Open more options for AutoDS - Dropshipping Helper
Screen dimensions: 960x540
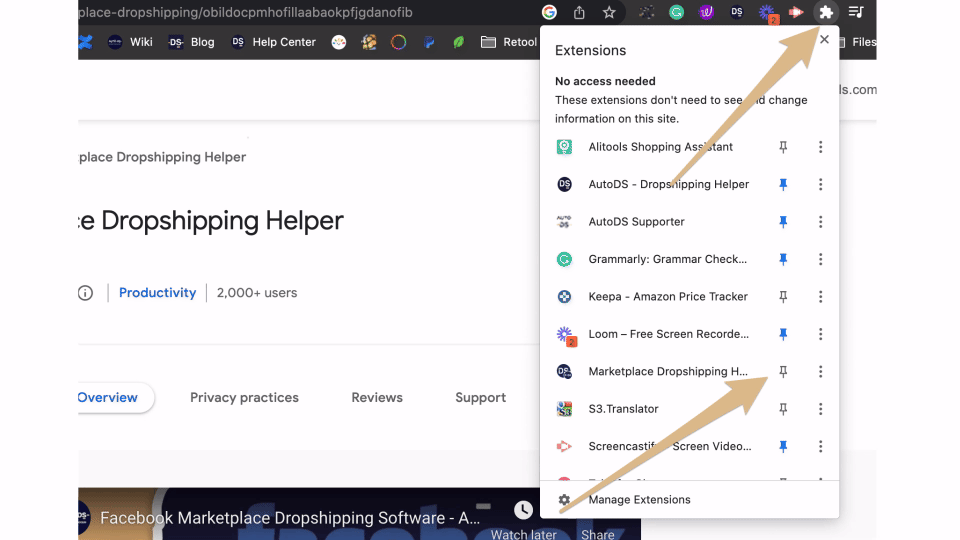click(820, 184)
